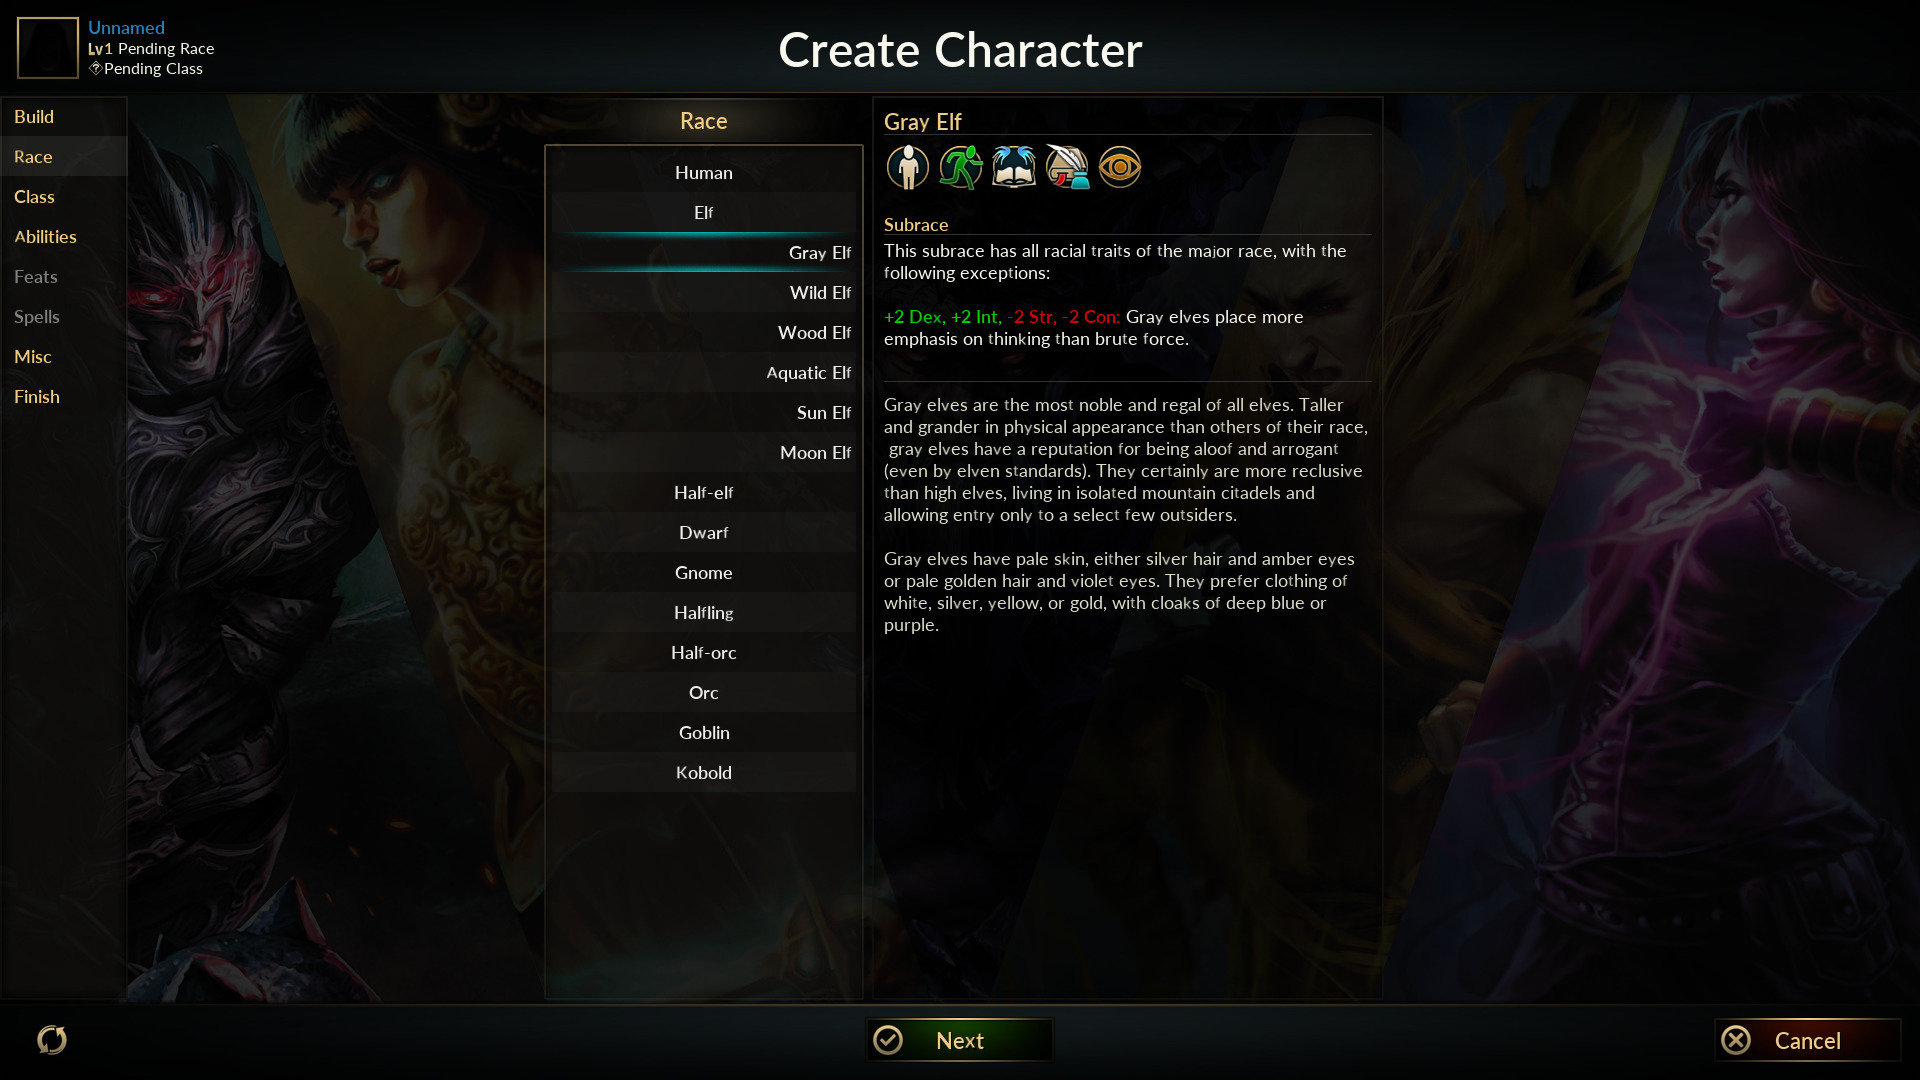
Task: Click the Next button
Action: click(959, 1040)
